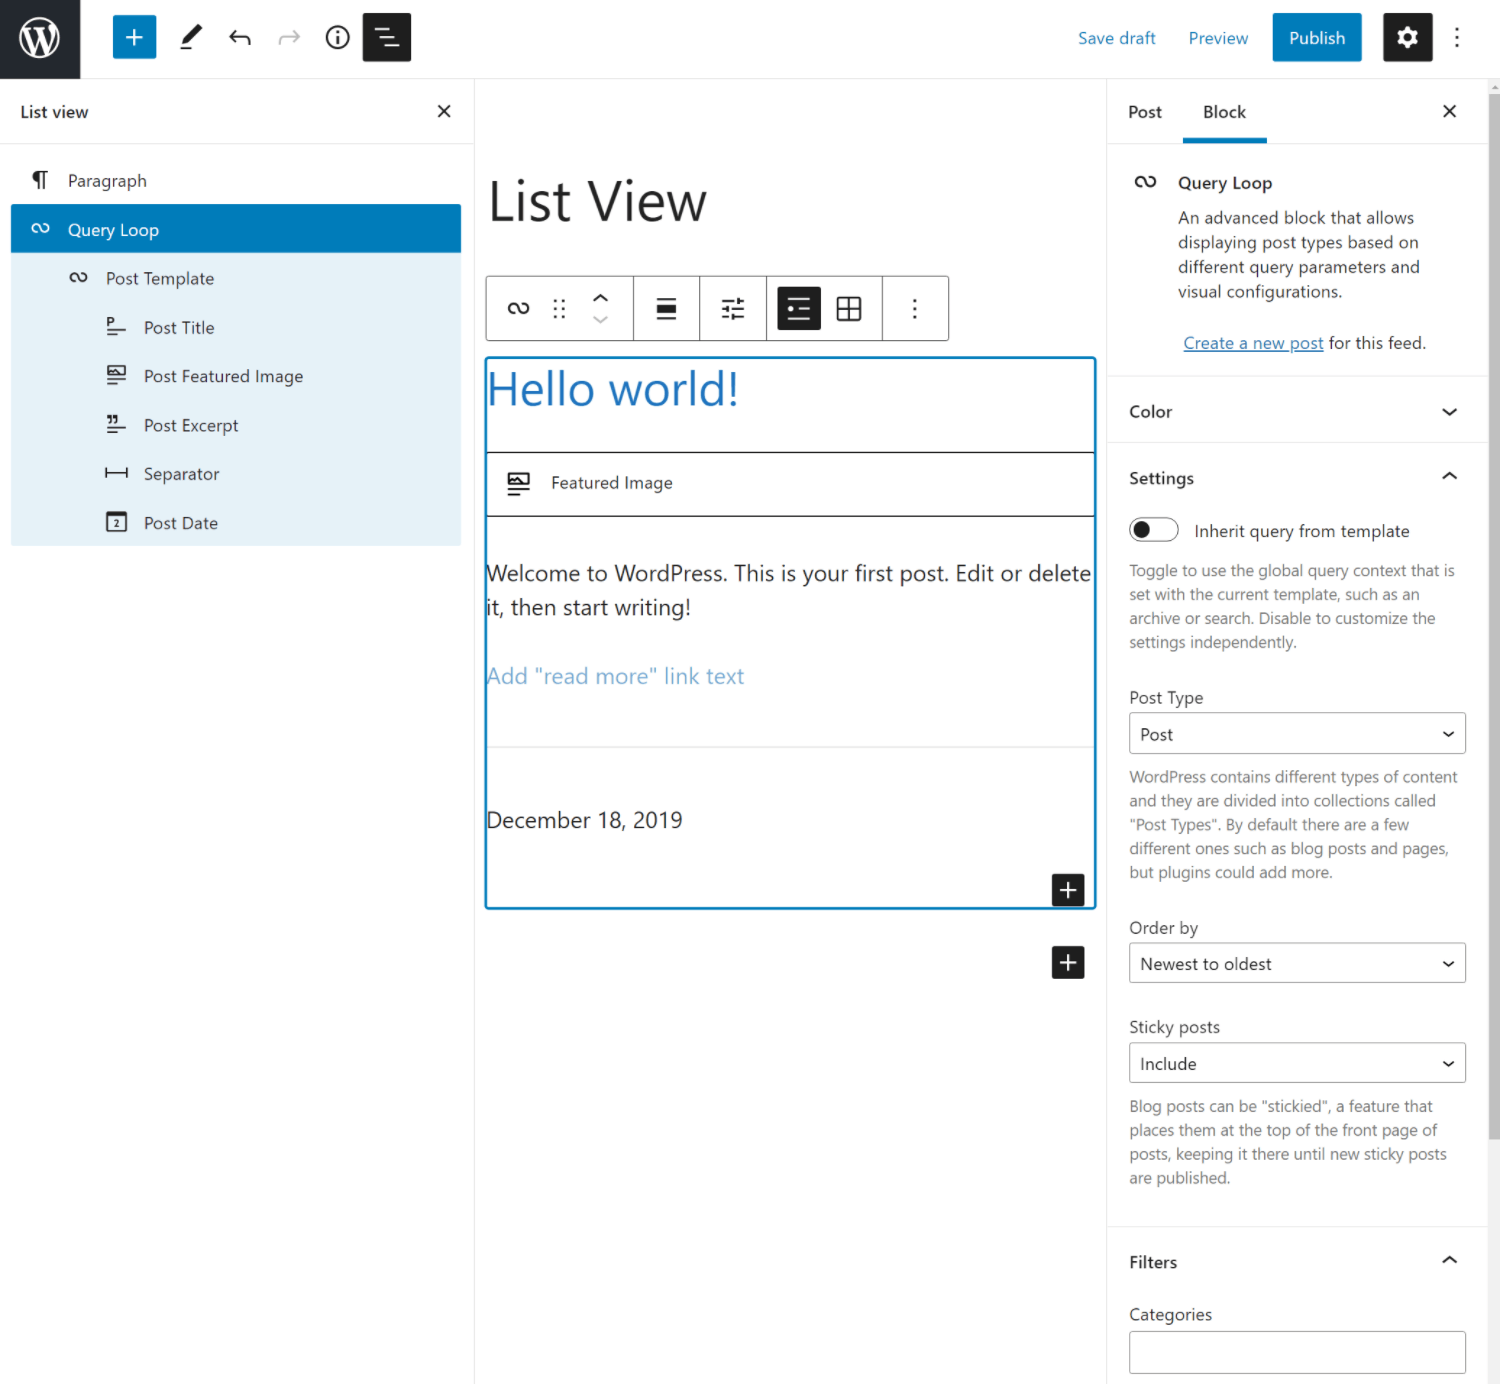Collapse the Settings panel section
Viewport: 1500px width, 1384px height.
[1449, 477]
